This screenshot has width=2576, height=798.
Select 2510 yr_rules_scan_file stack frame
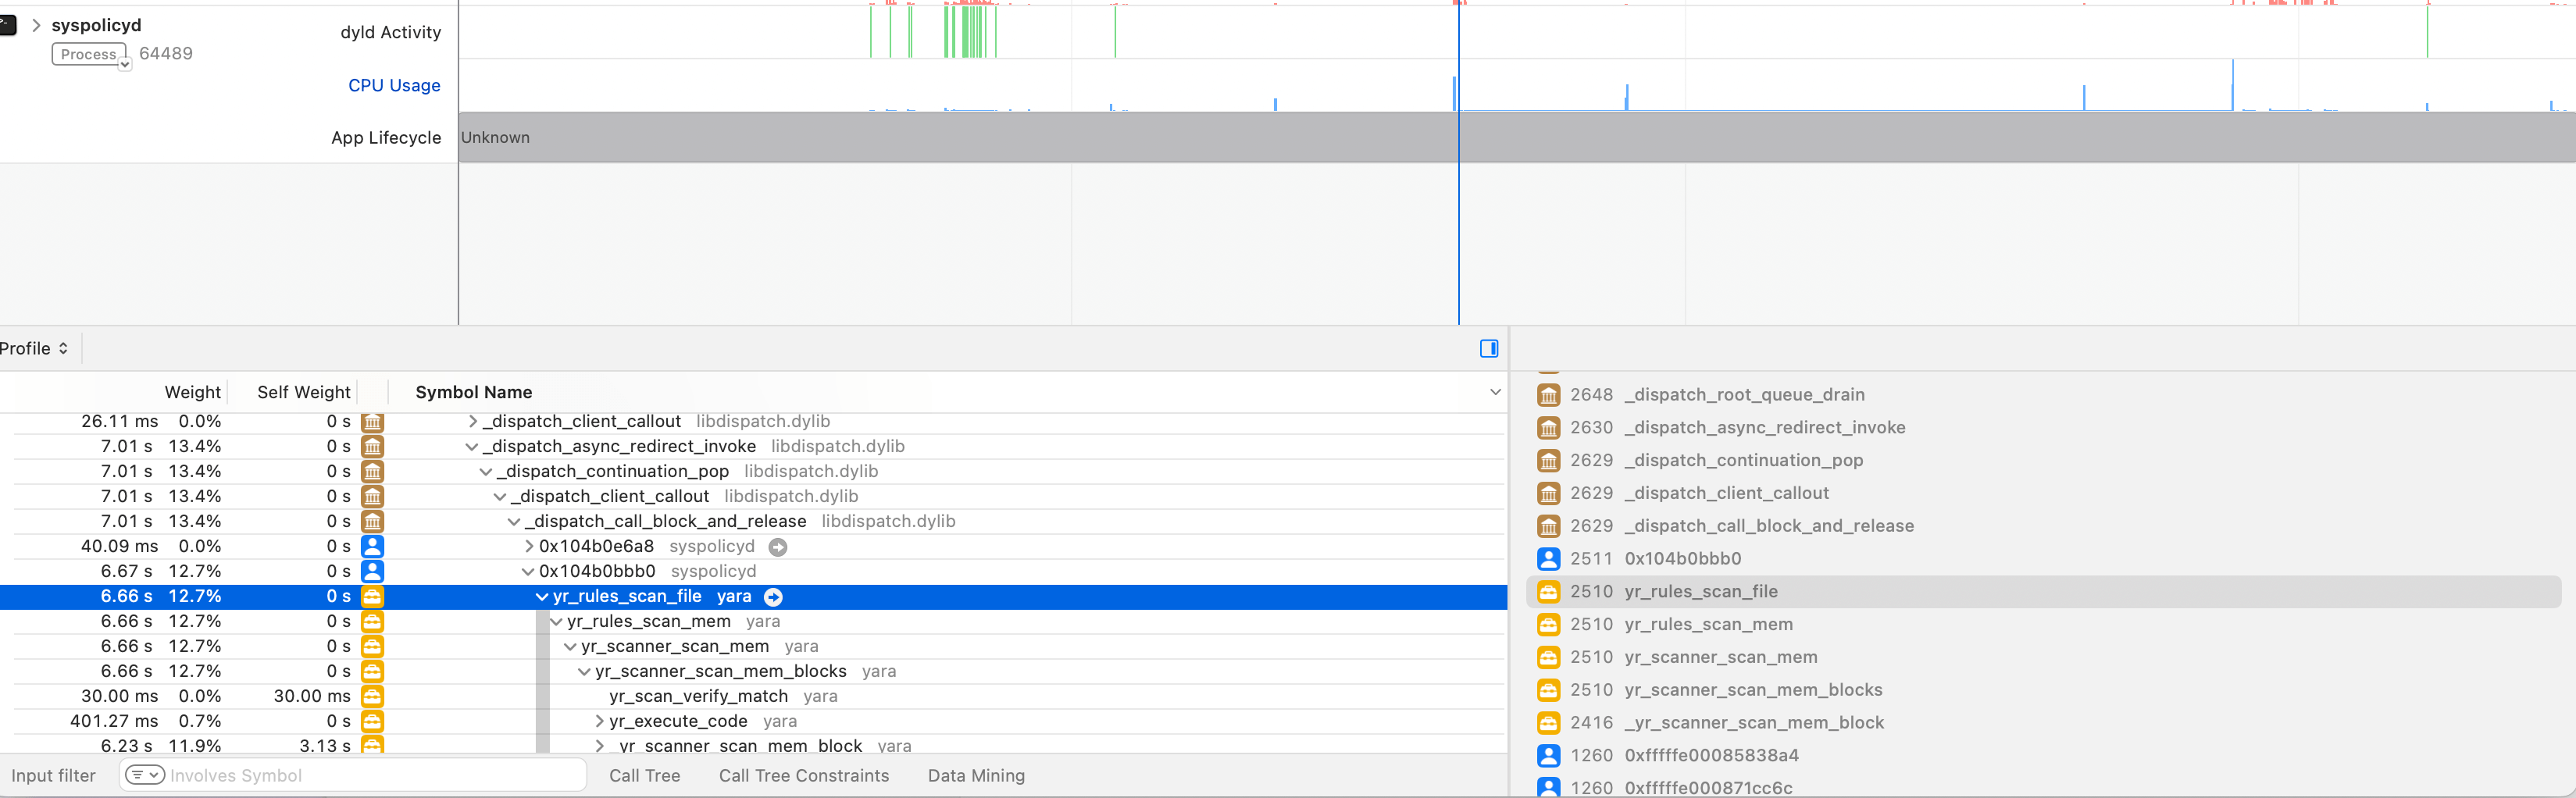2043,591
